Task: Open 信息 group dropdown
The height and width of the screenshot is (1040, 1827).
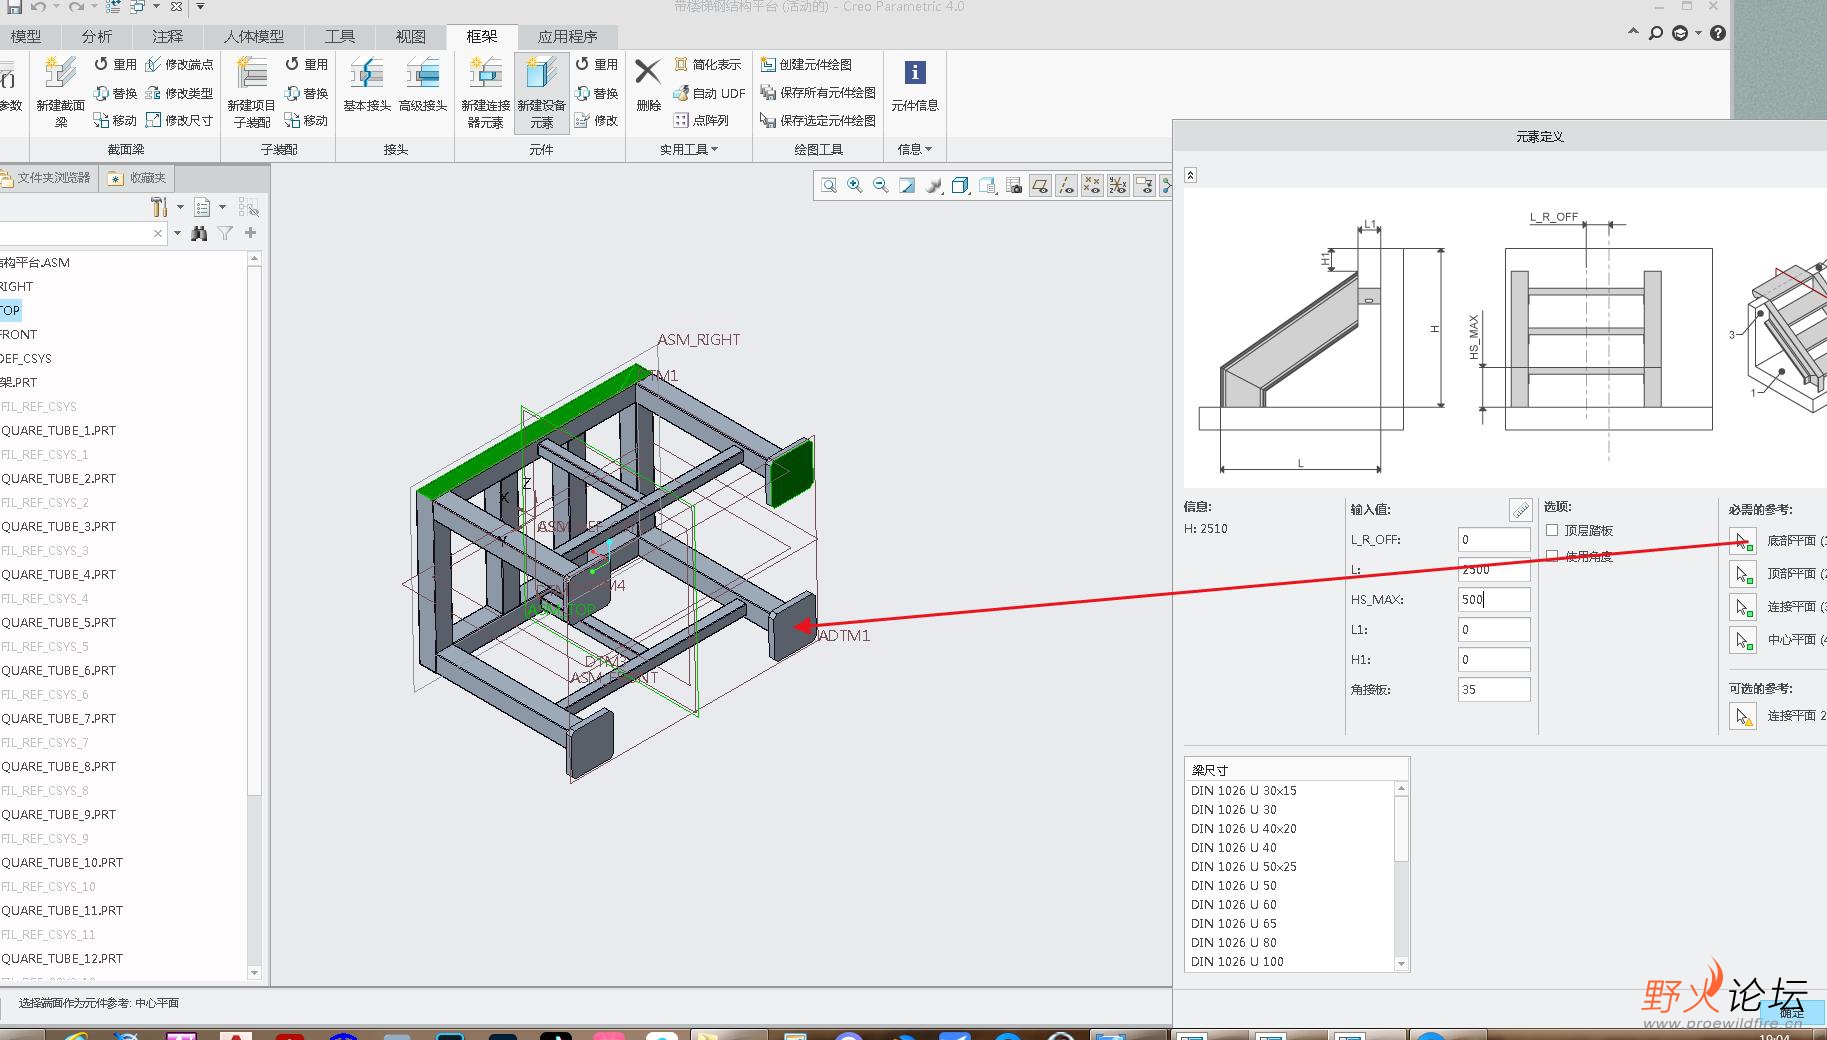Action: coord(914,149)
